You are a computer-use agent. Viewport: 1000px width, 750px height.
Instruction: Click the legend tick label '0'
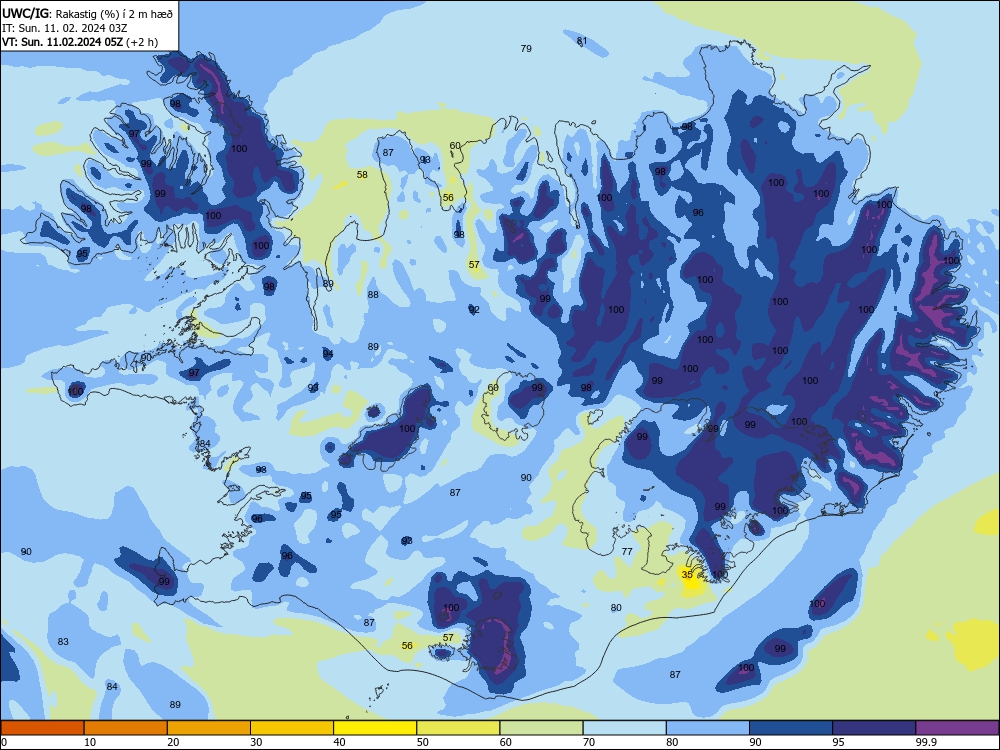[x=4, y=742]
